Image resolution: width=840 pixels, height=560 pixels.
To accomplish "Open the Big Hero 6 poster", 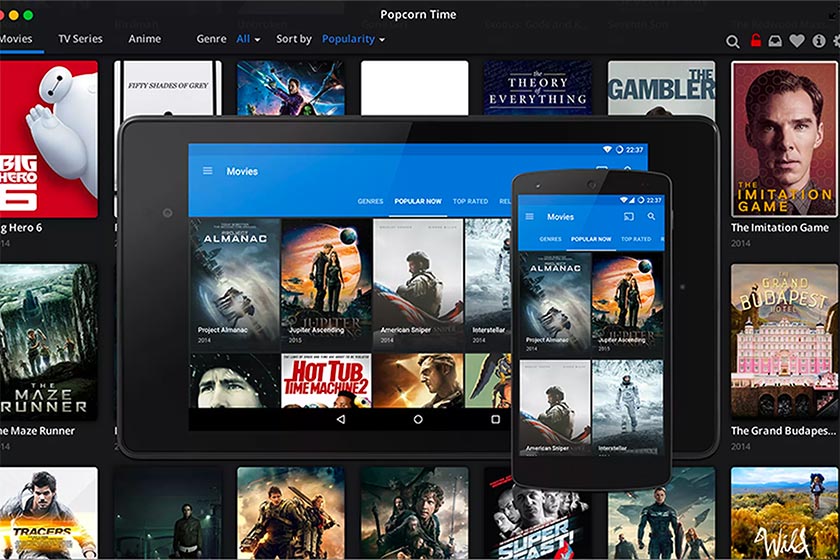I will pyautogui.click(x=49, y=139).
